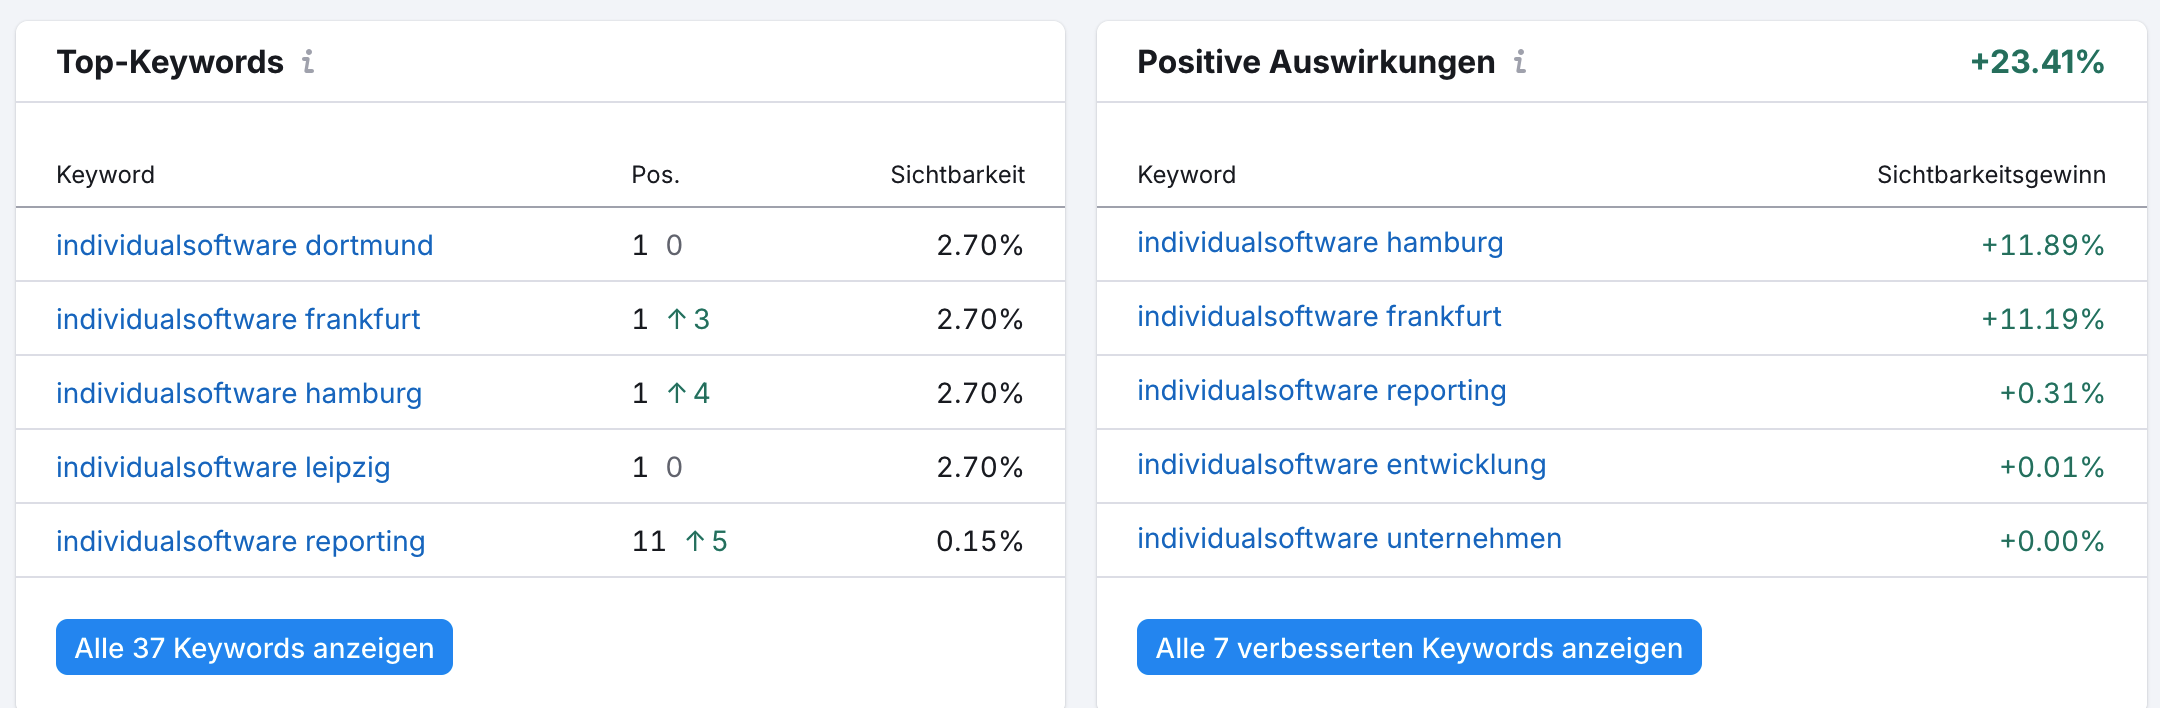Click the info icon next to Top-Keywords
The height and width of the screenshot is (708, 2160).
308,63
